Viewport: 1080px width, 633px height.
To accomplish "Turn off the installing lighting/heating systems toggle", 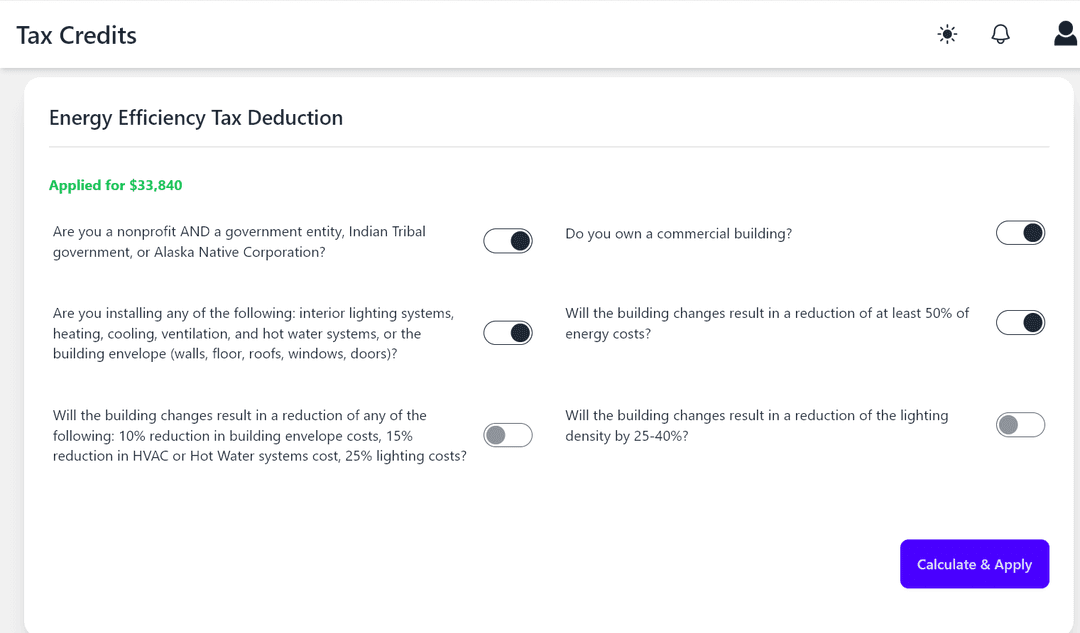I will (x=508, y=333).
